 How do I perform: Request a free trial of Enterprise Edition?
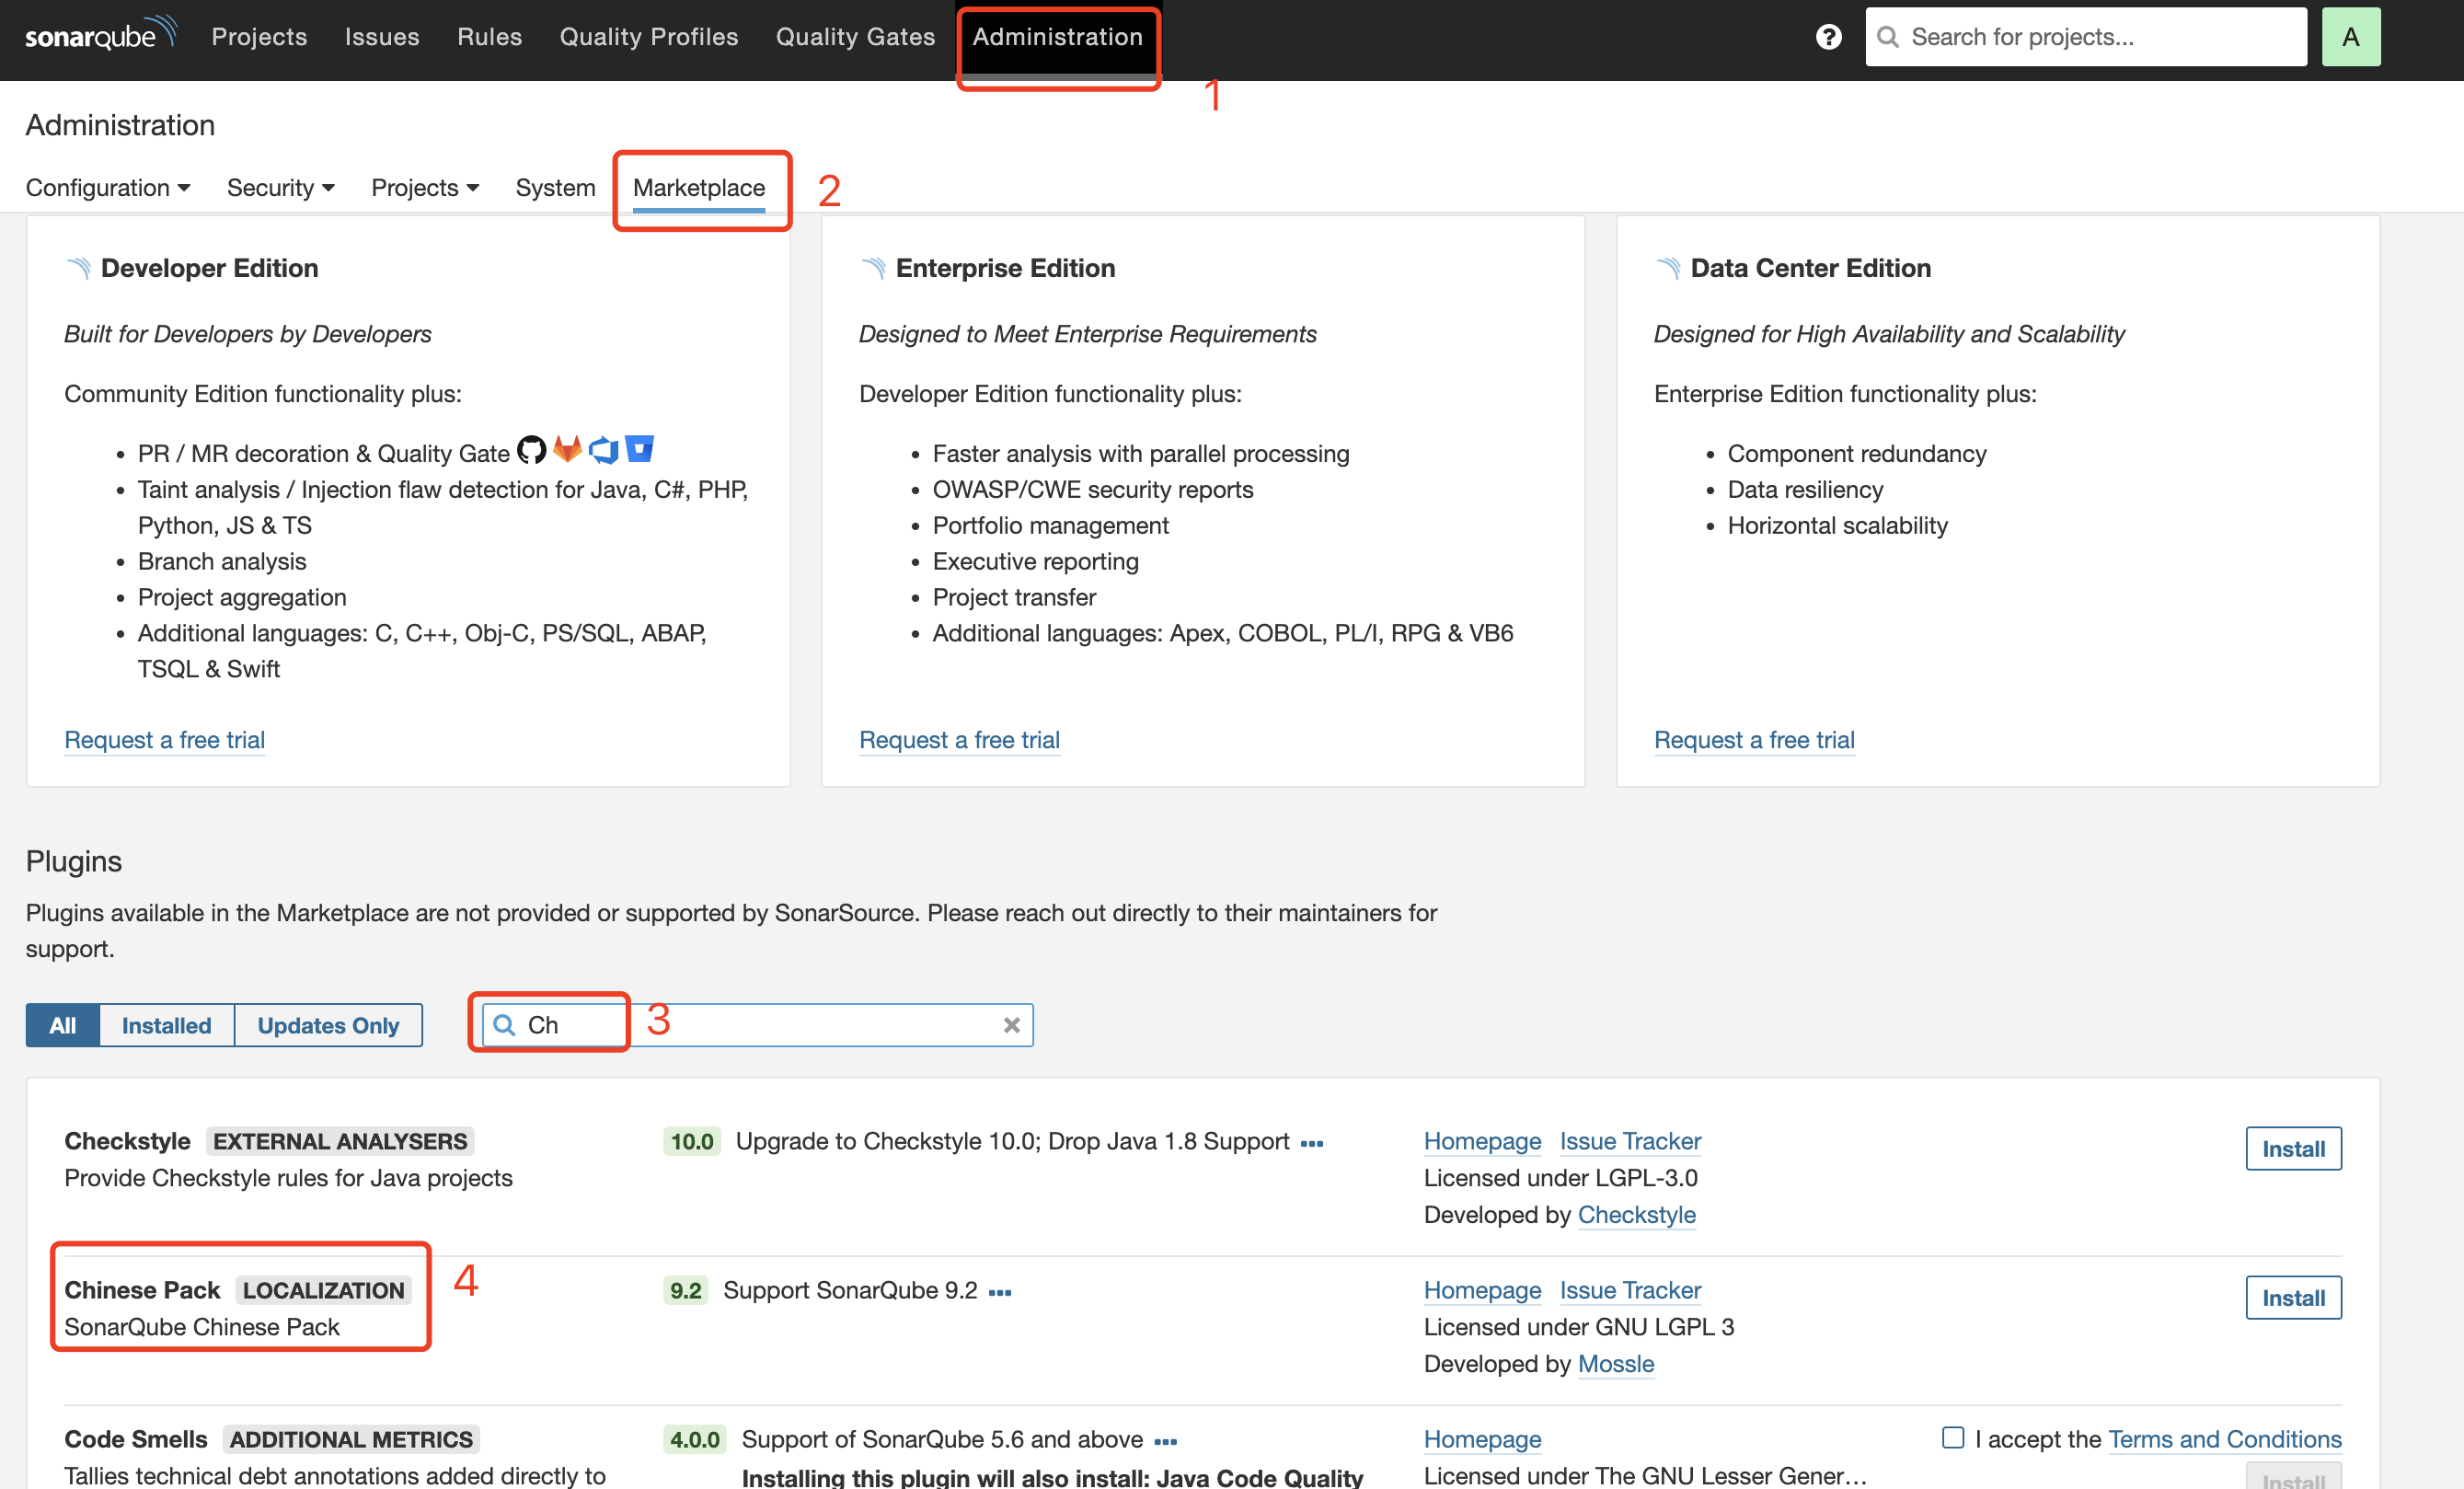(959, 740)
